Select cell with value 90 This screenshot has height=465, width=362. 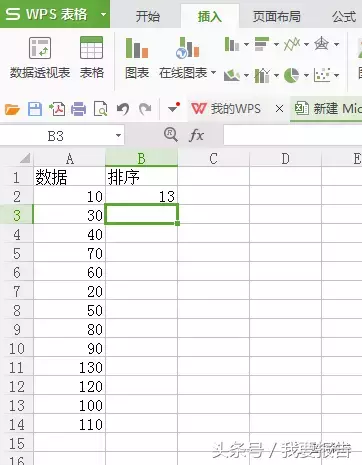point(69,348)
